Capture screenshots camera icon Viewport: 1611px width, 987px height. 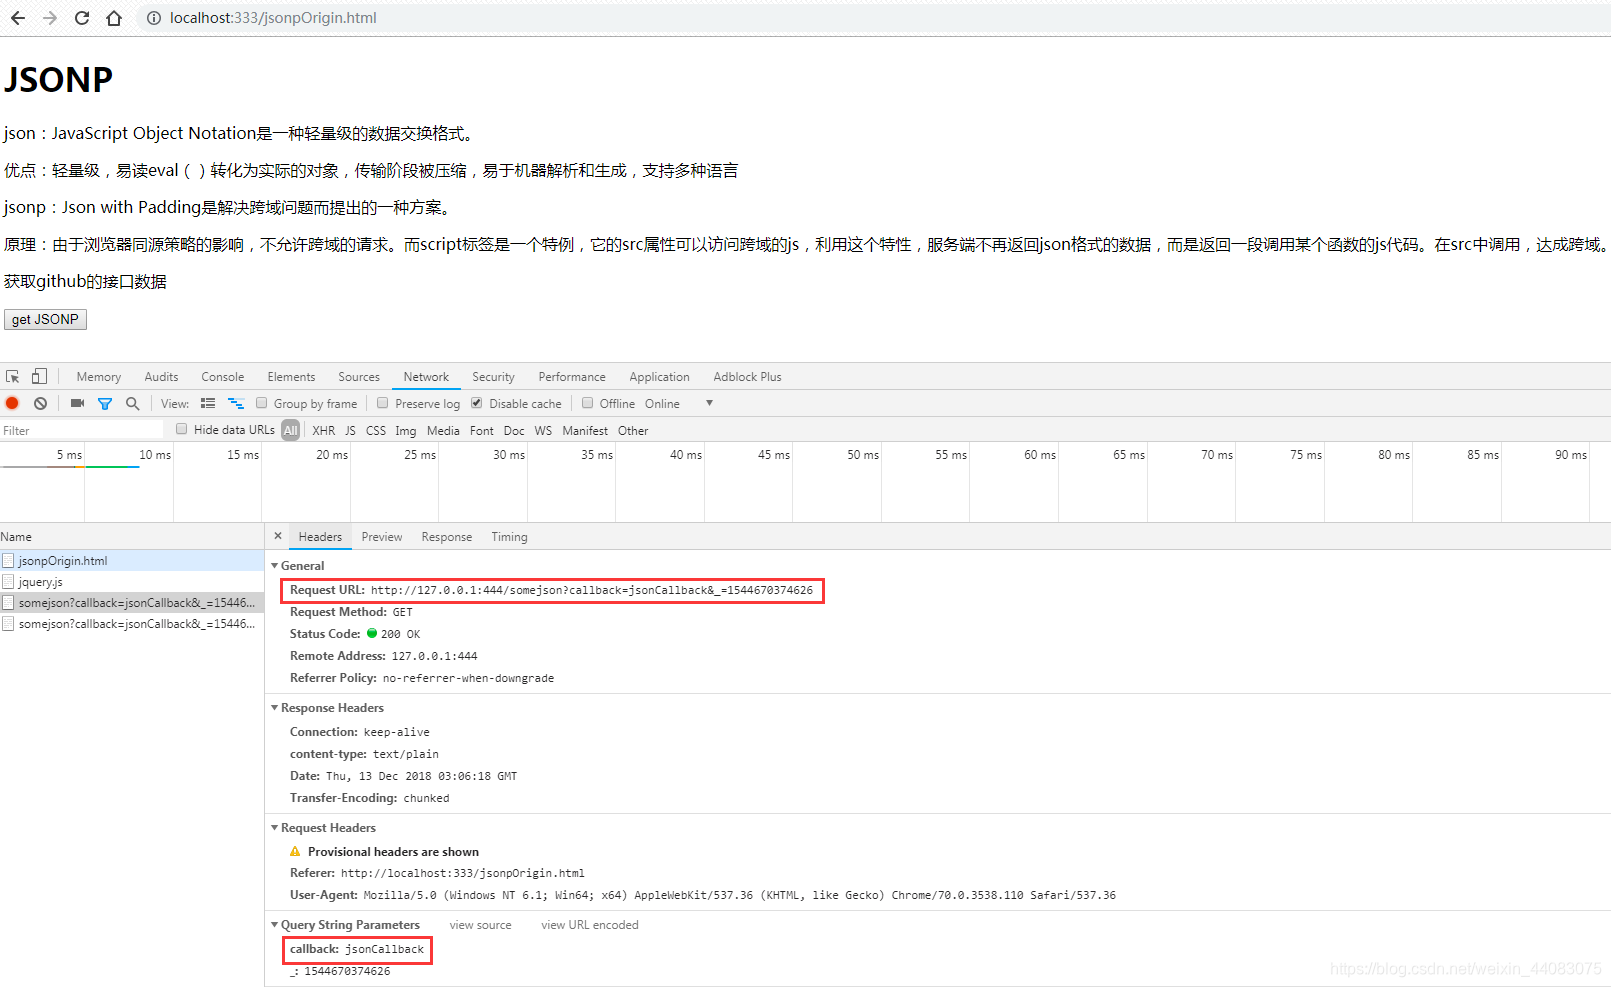click(77, 404)
